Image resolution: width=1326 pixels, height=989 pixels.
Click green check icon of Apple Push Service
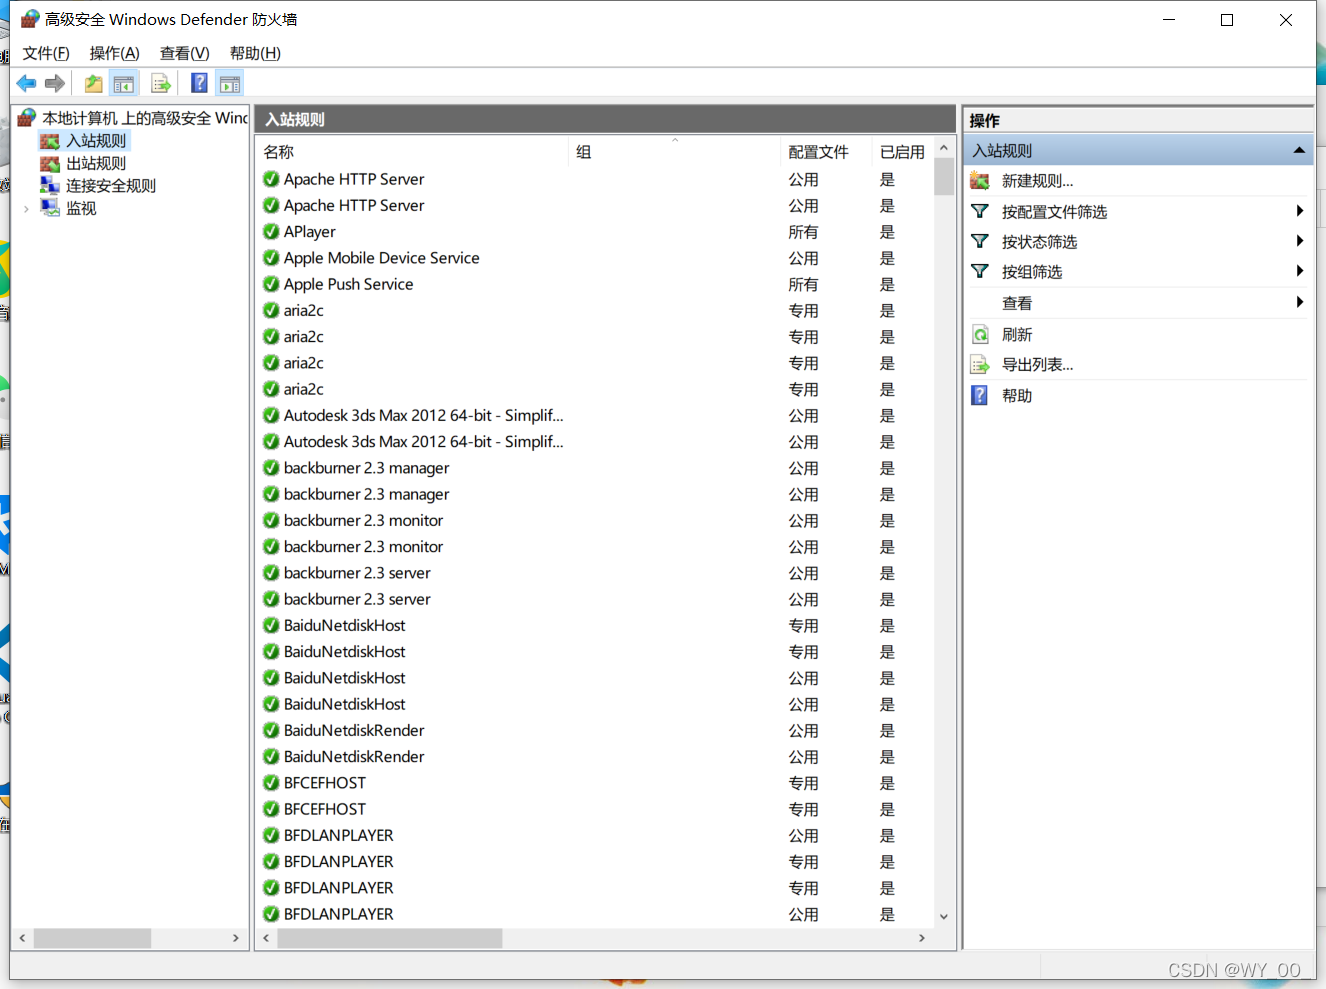tap(271, 284)
